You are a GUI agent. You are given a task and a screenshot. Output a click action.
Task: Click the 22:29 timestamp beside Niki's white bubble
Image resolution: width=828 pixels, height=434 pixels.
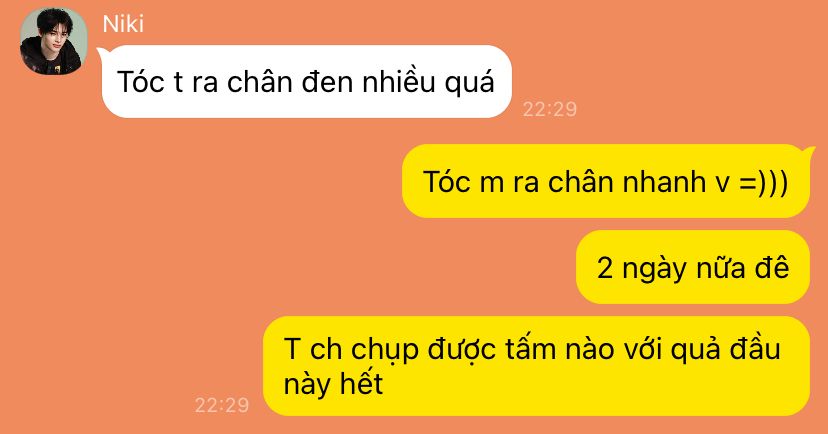click(550, 109)
